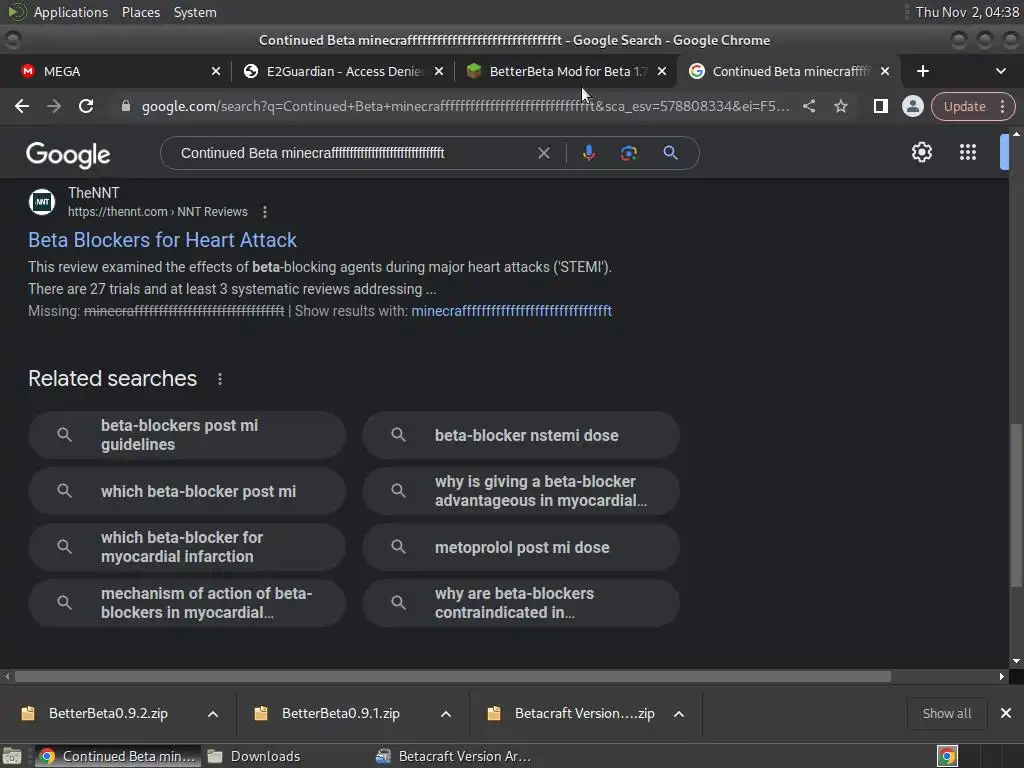
Task: Go to Google homepage via logo
Action: pos(68,154)
